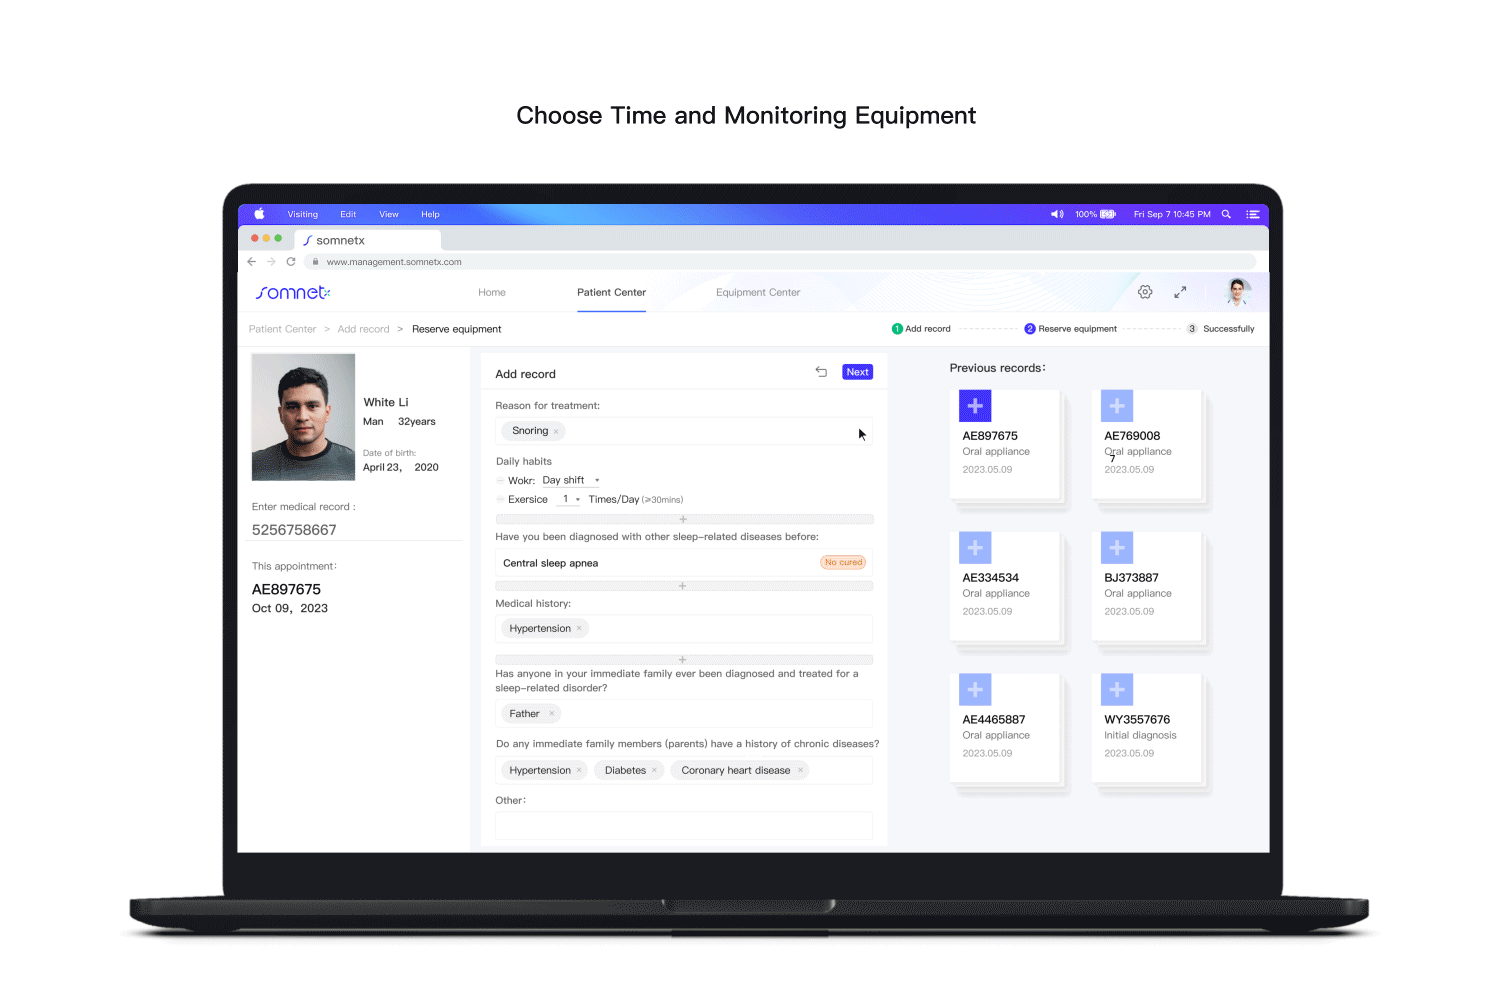The height and width of the screenshot is (1000, 1500).
Task: Click the plus icon on record AE4465887
Action: pyautogui.click(x=975, y=690)
